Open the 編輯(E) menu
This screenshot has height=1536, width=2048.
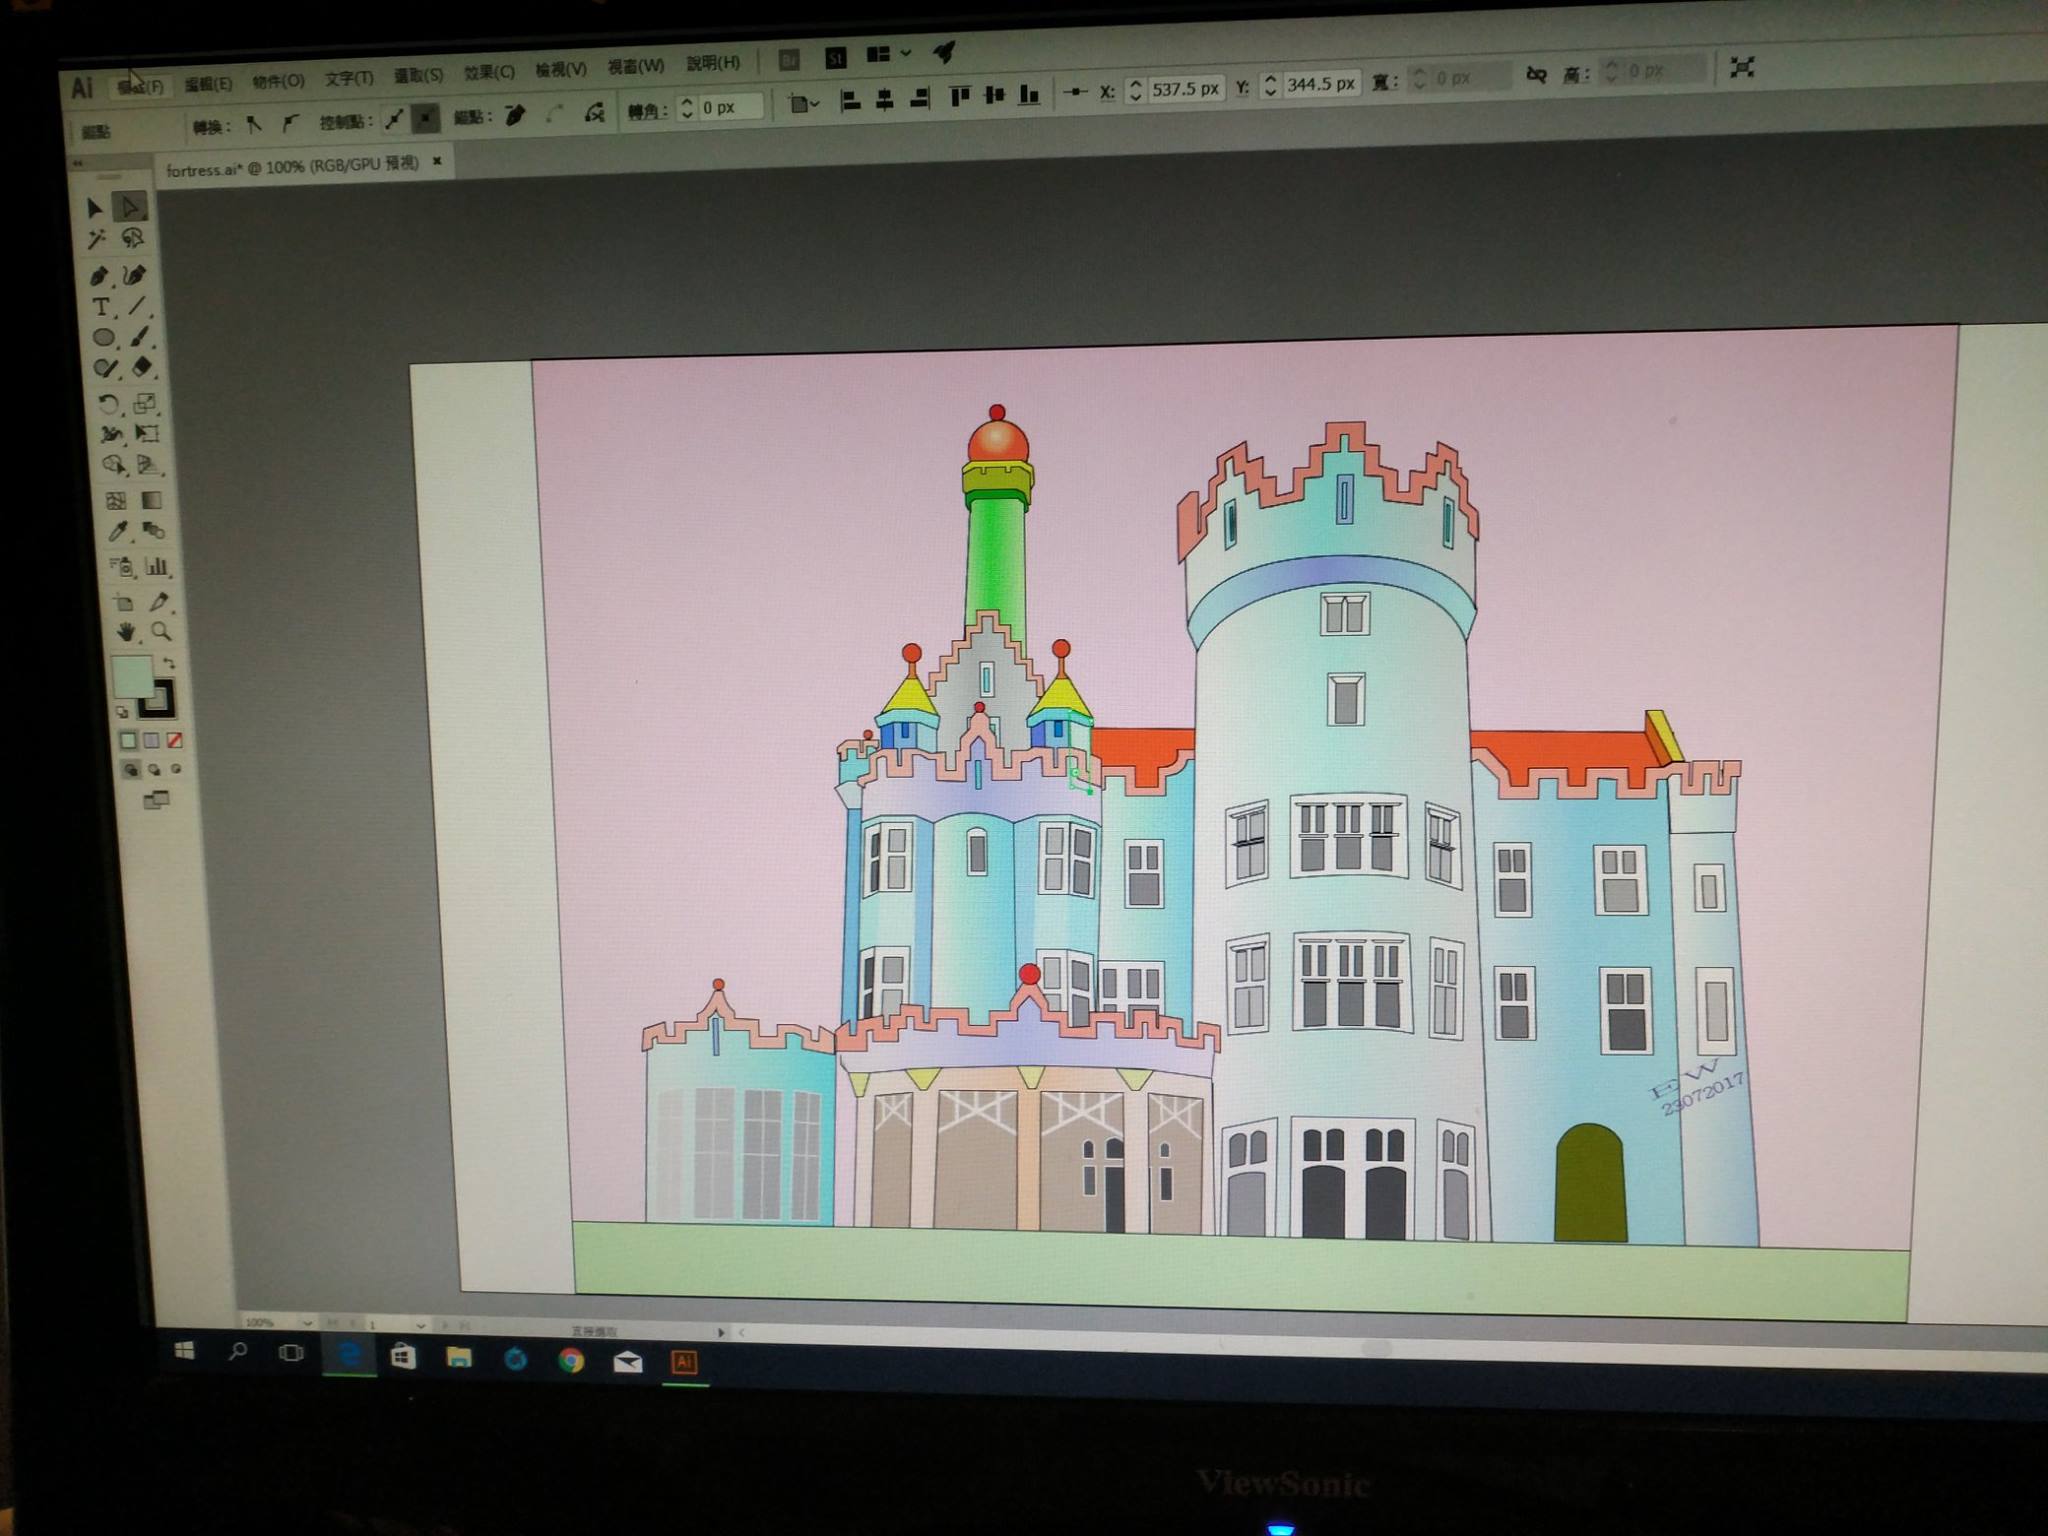click(x=209, y=84)
